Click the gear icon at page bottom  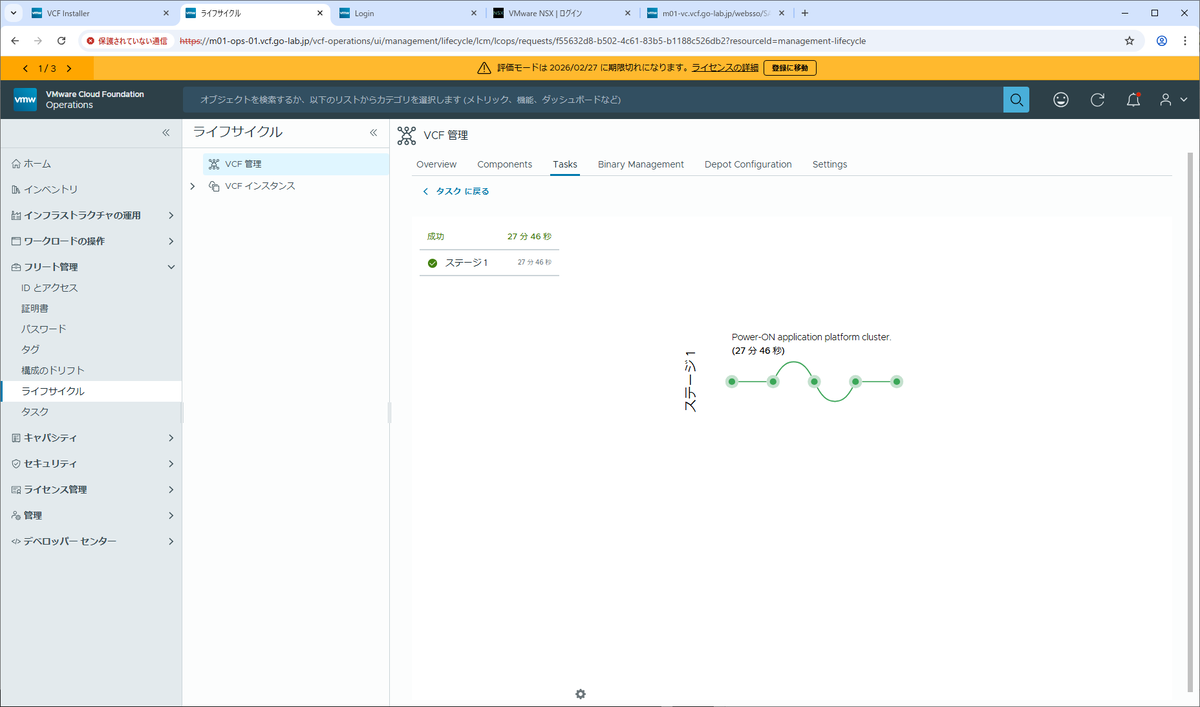pos(580,694)
